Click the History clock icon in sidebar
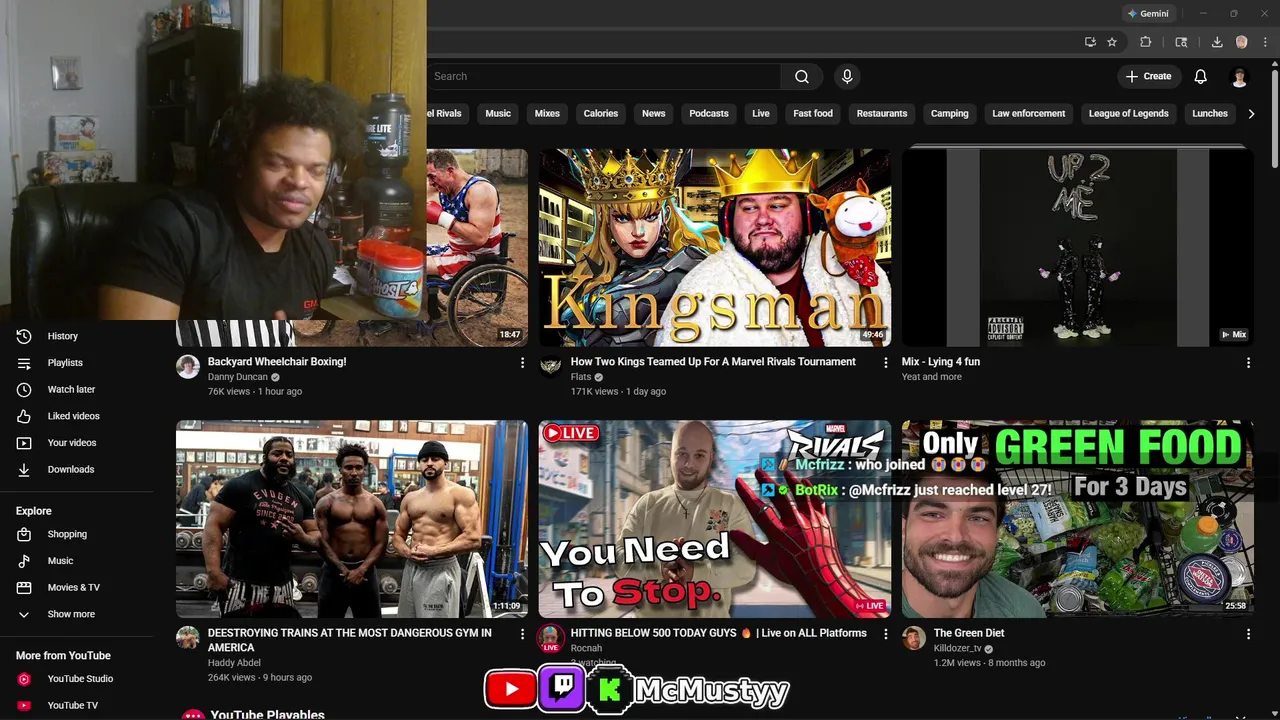The width and height of the screenshot is (1280, 720). (x=24, y=336)
